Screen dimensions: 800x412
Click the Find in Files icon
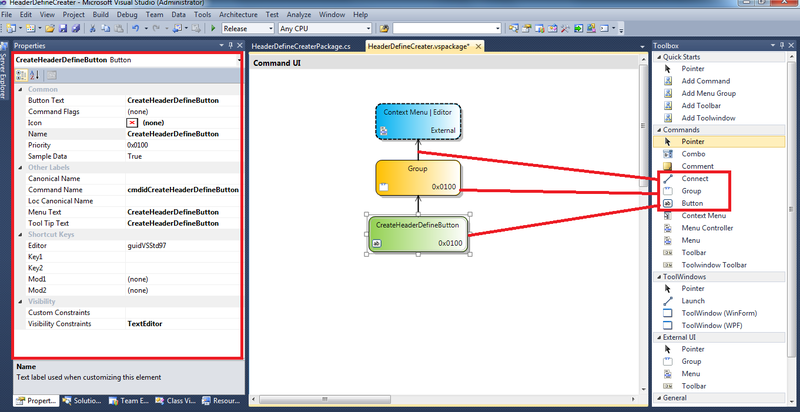384,29
